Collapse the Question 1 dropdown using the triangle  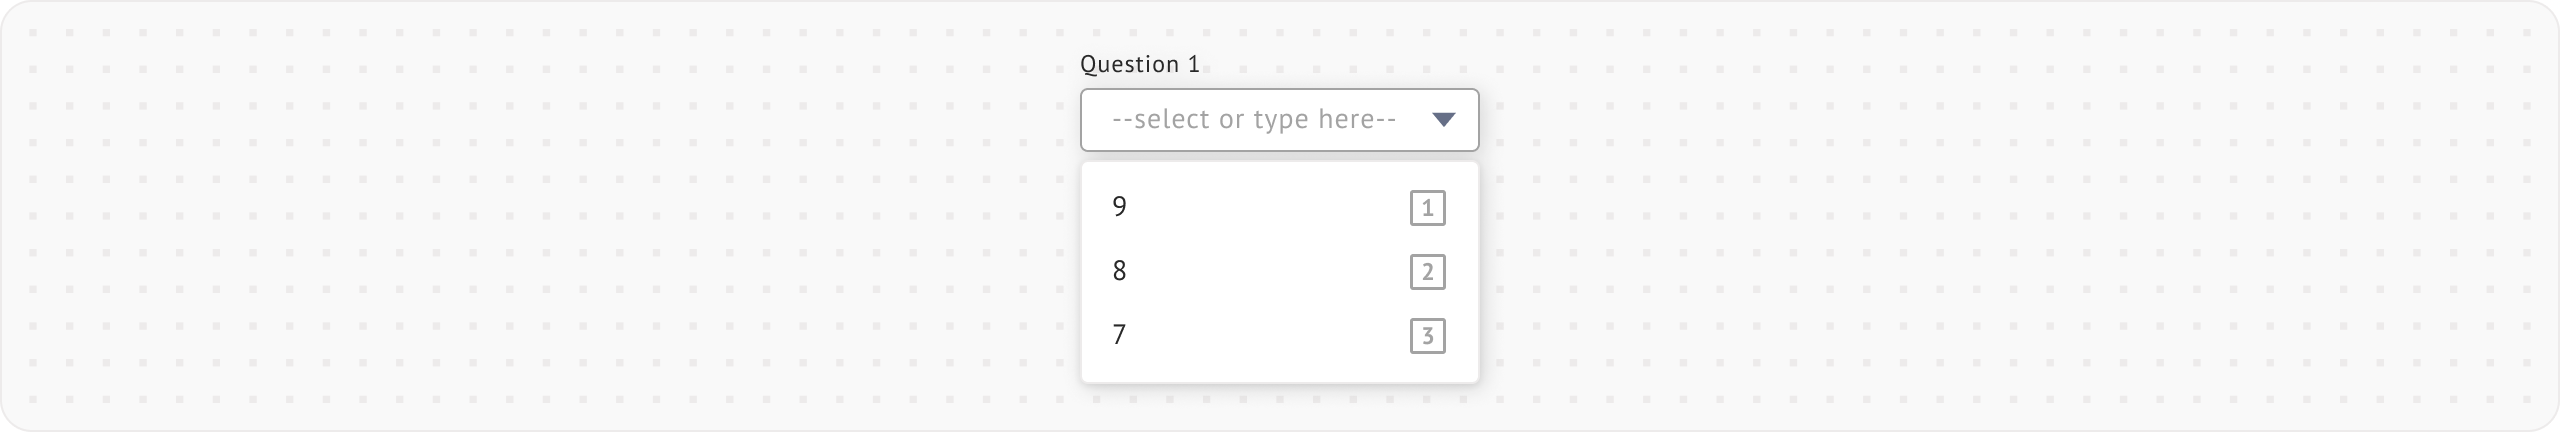pos(1443,120)
